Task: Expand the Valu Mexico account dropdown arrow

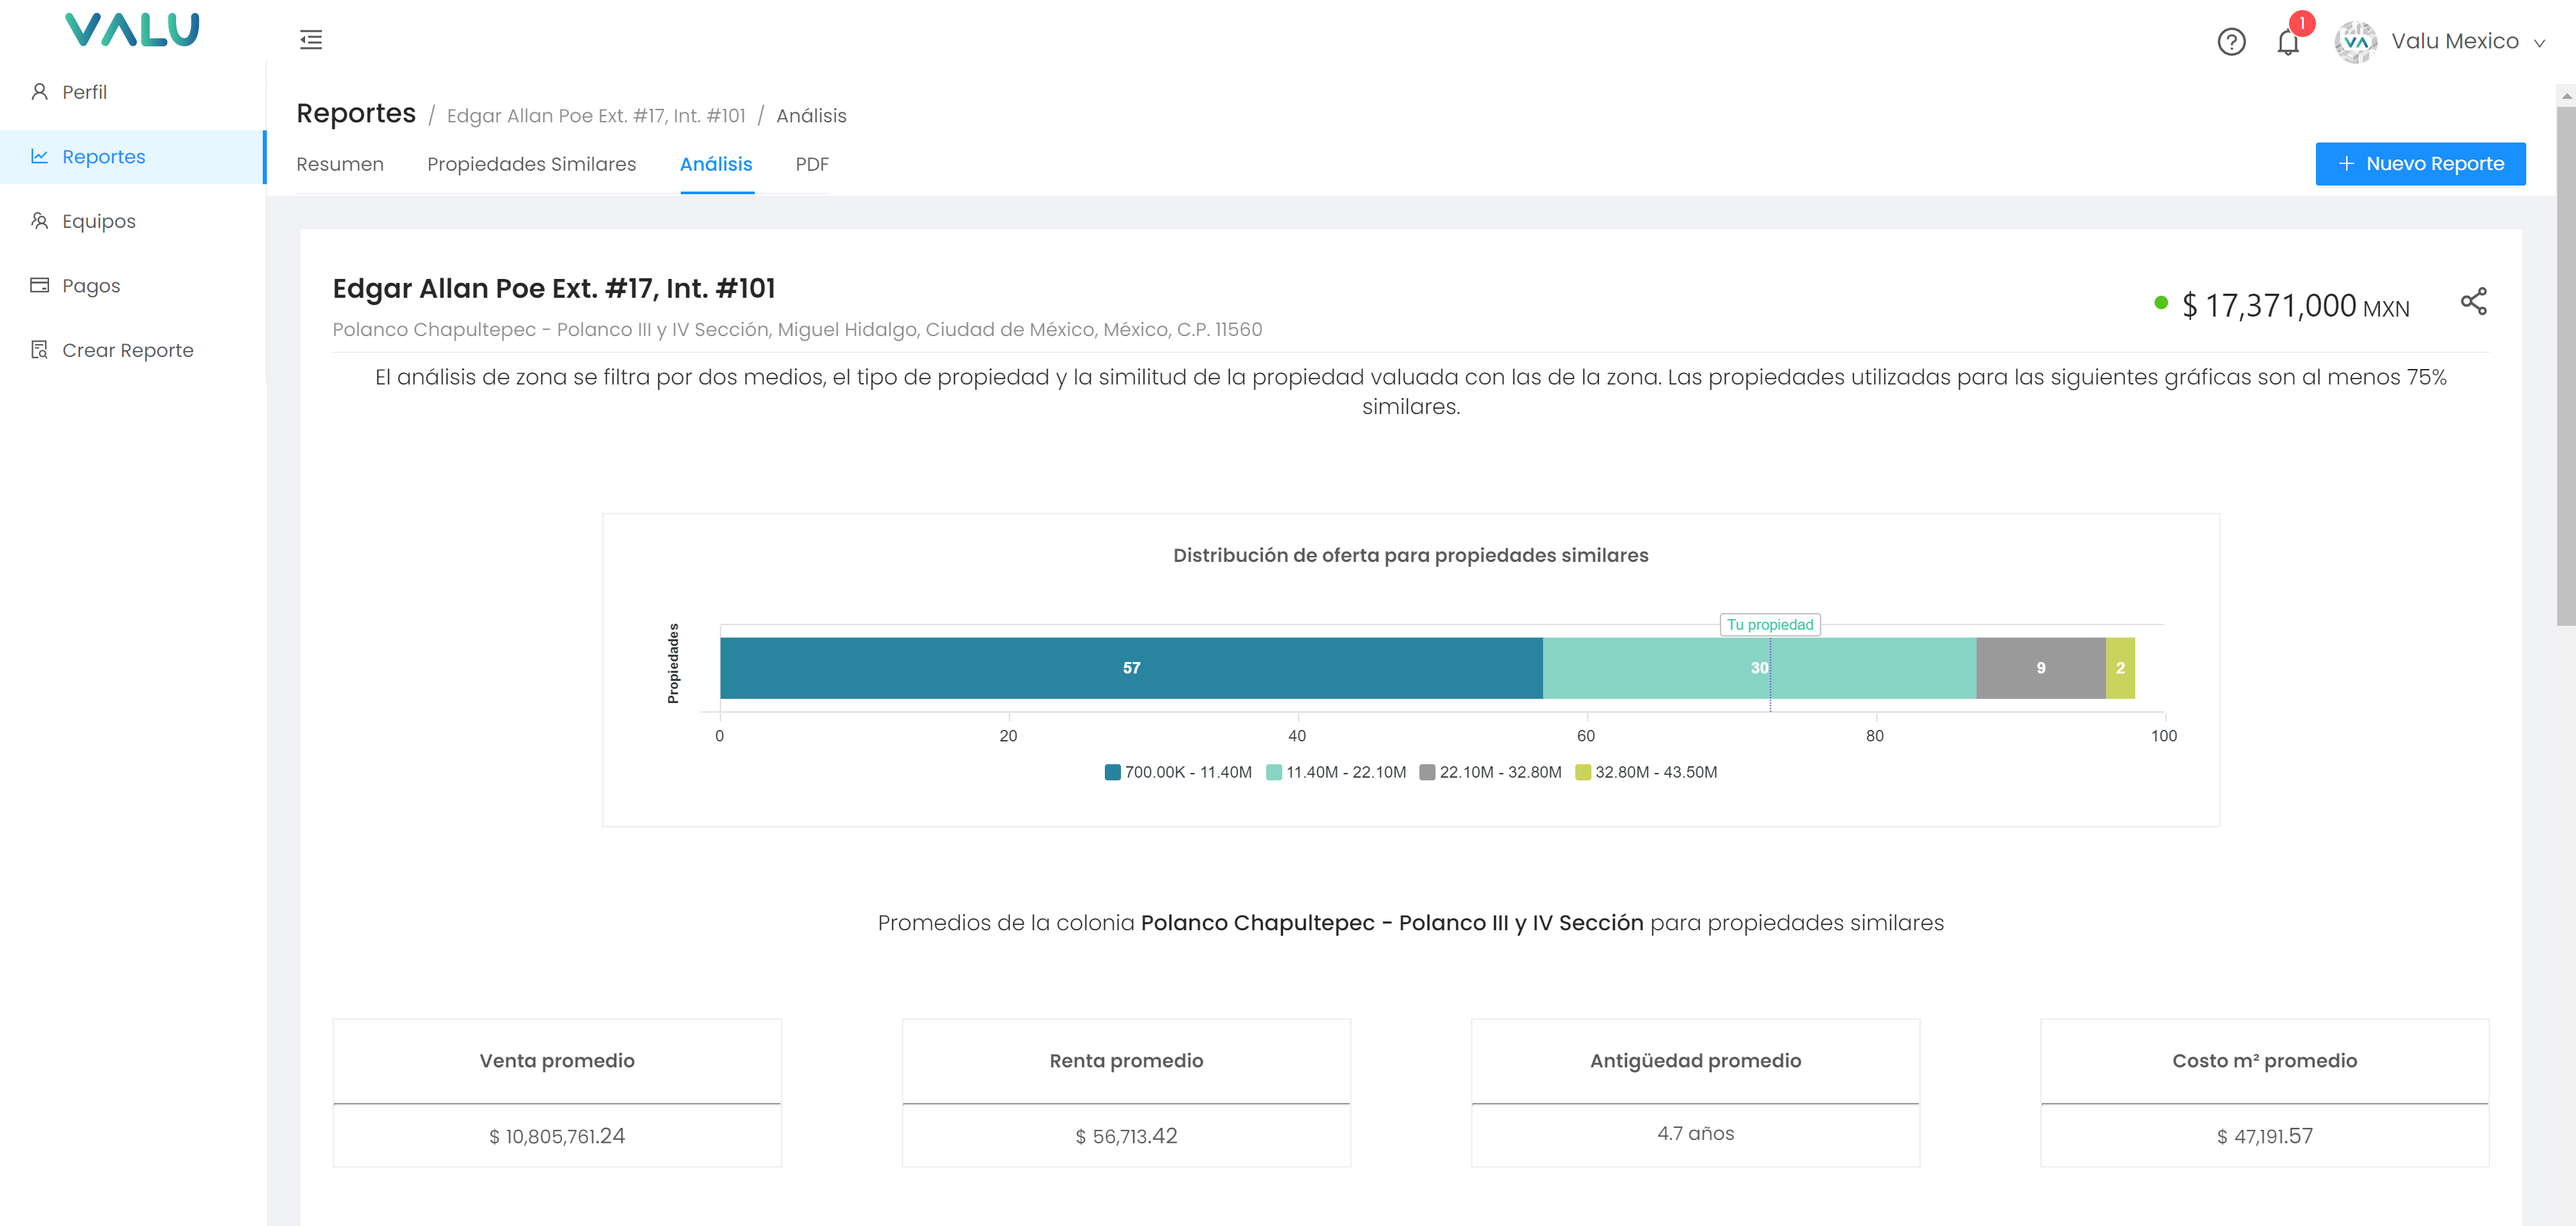Action: (2539, 43)
